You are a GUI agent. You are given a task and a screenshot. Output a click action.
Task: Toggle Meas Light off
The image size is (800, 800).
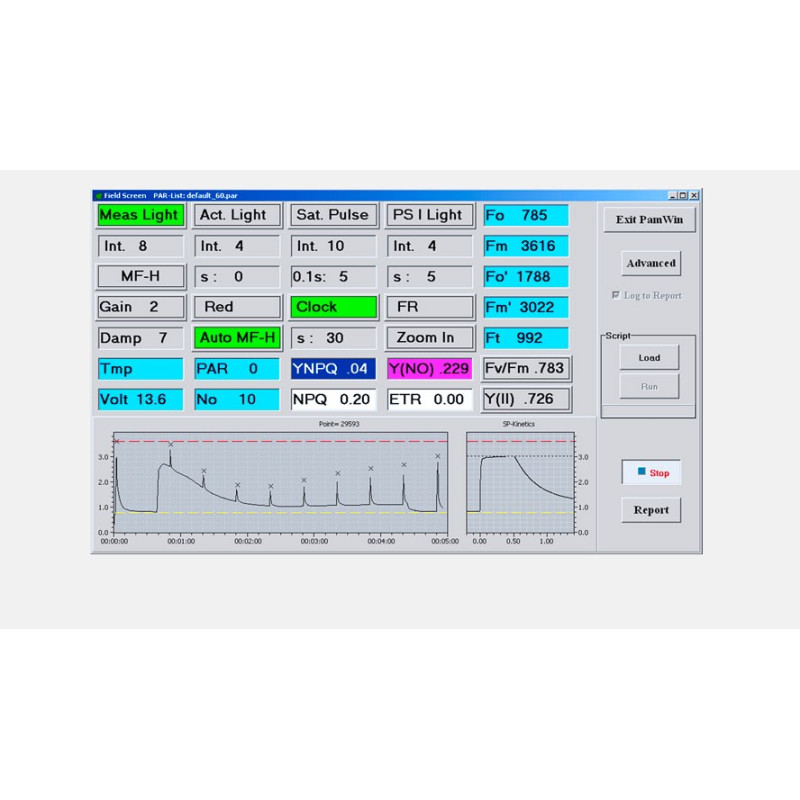pyautogui.click(x=138, y=215)
